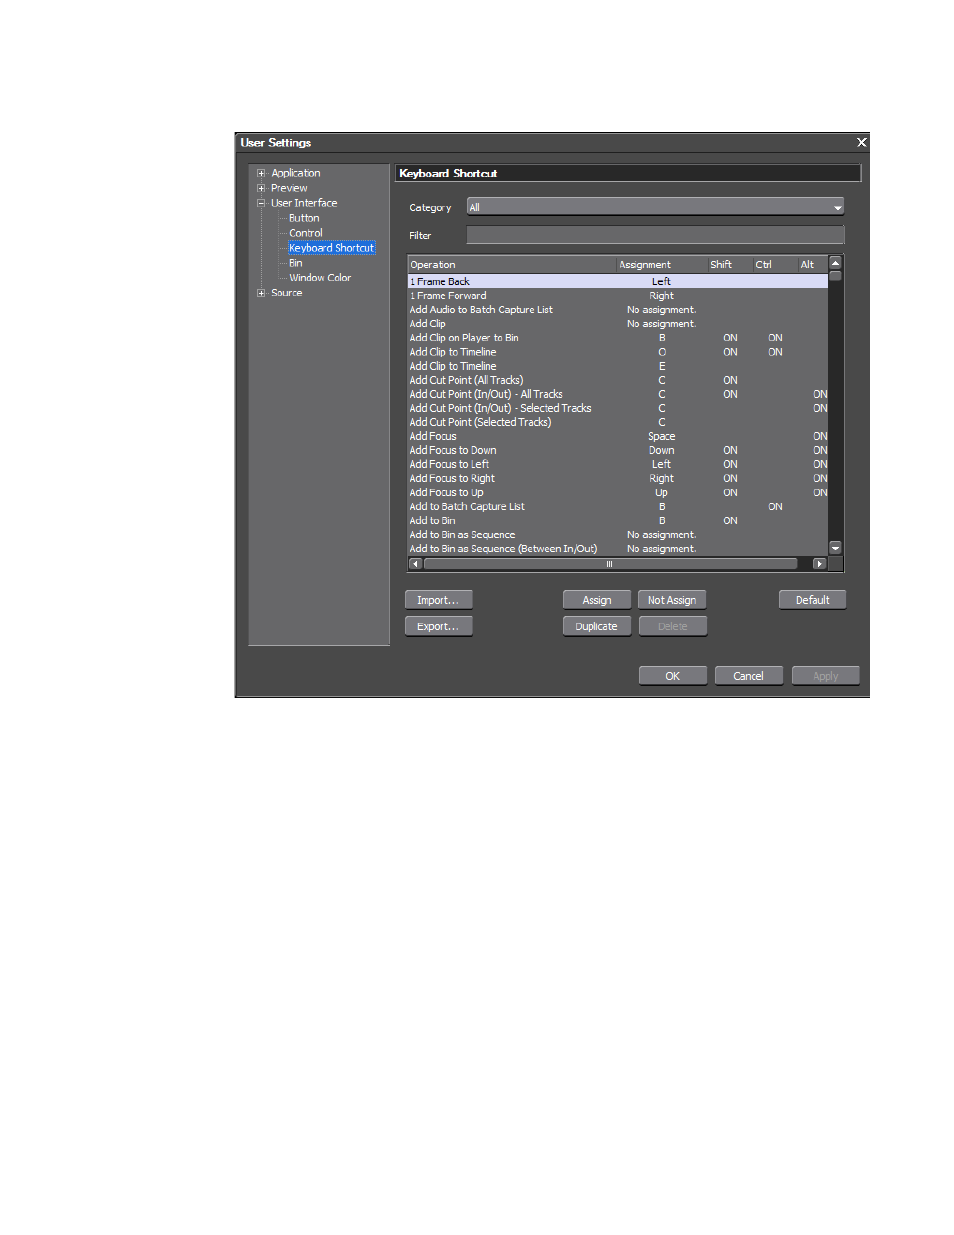Viewport: 954px width, 1235px height.
Task: Click the list scroll-up arrow
Action: click(836, 263)
